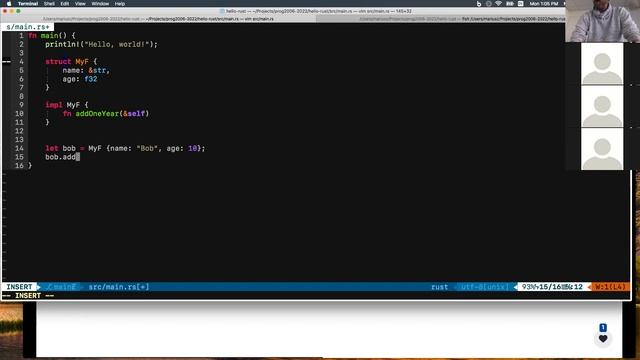Screen dimensions: 640x360
Task: Click line number 12 in the gutter
Action: (19, 131)
